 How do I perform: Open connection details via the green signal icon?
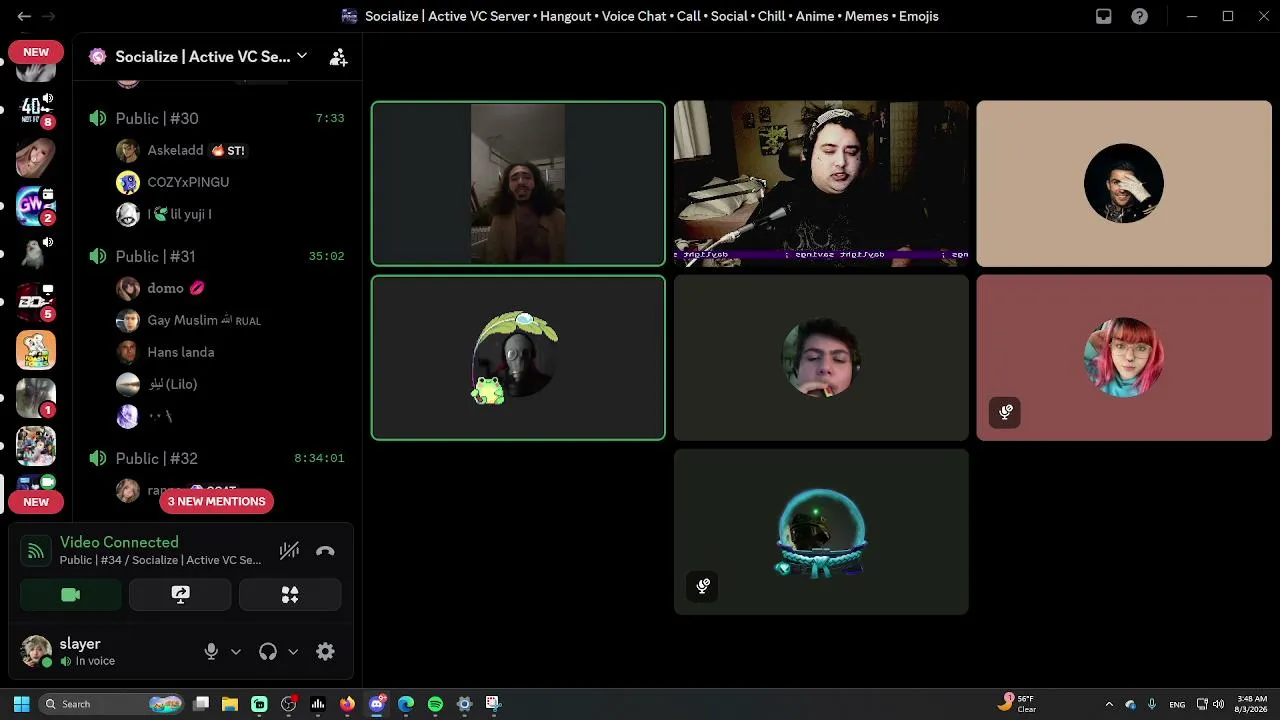[36, 551]
